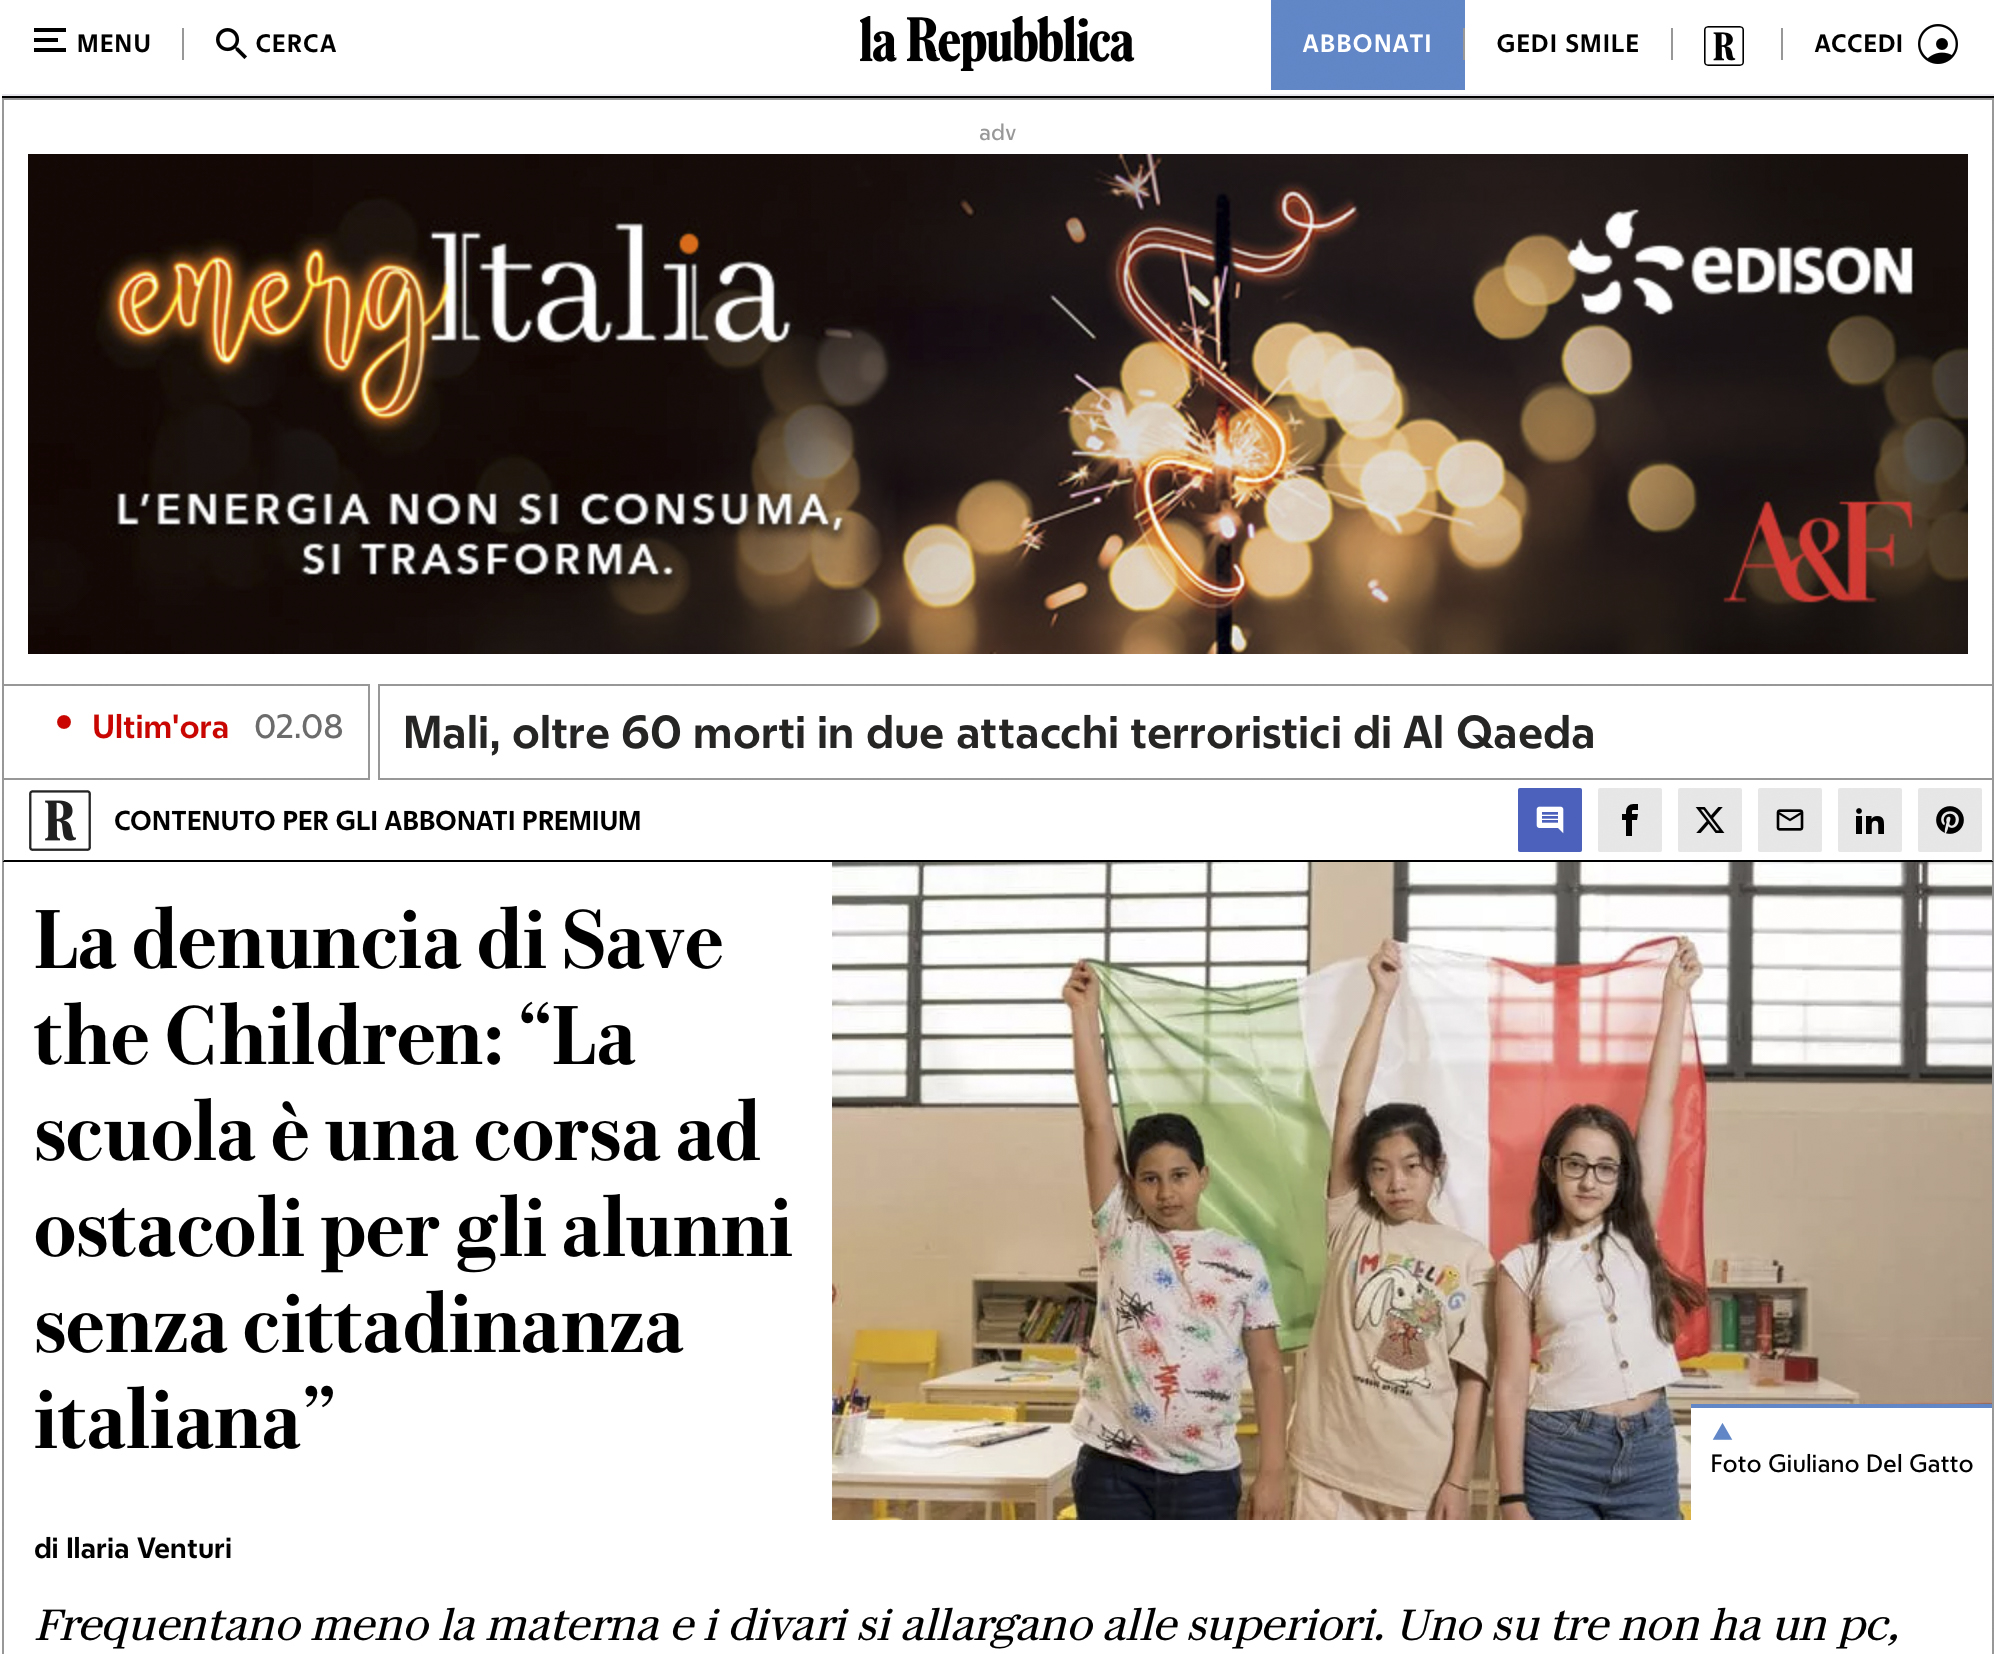Share the article via email envelope
The width and height of the screenshot is (1994, 1654).
[1789, 820]
